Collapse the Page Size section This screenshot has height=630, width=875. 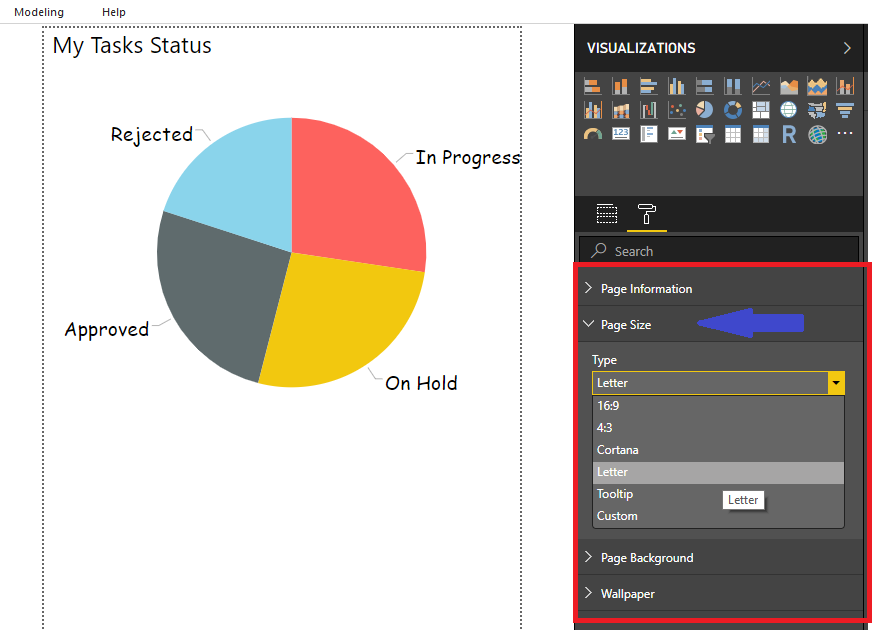click(x=630, y=323)
